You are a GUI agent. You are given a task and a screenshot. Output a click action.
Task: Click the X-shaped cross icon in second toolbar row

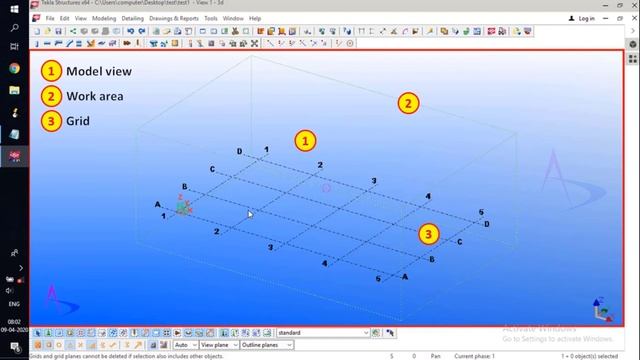[x=254, y=43]
